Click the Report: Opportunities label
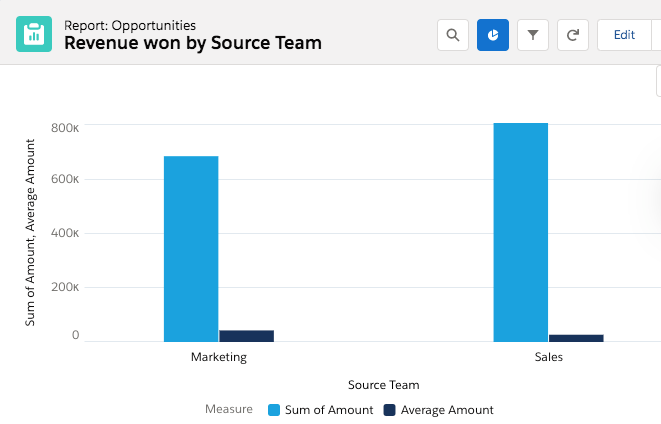The height and width of the screenshot is (424, 661). point(130,24)
